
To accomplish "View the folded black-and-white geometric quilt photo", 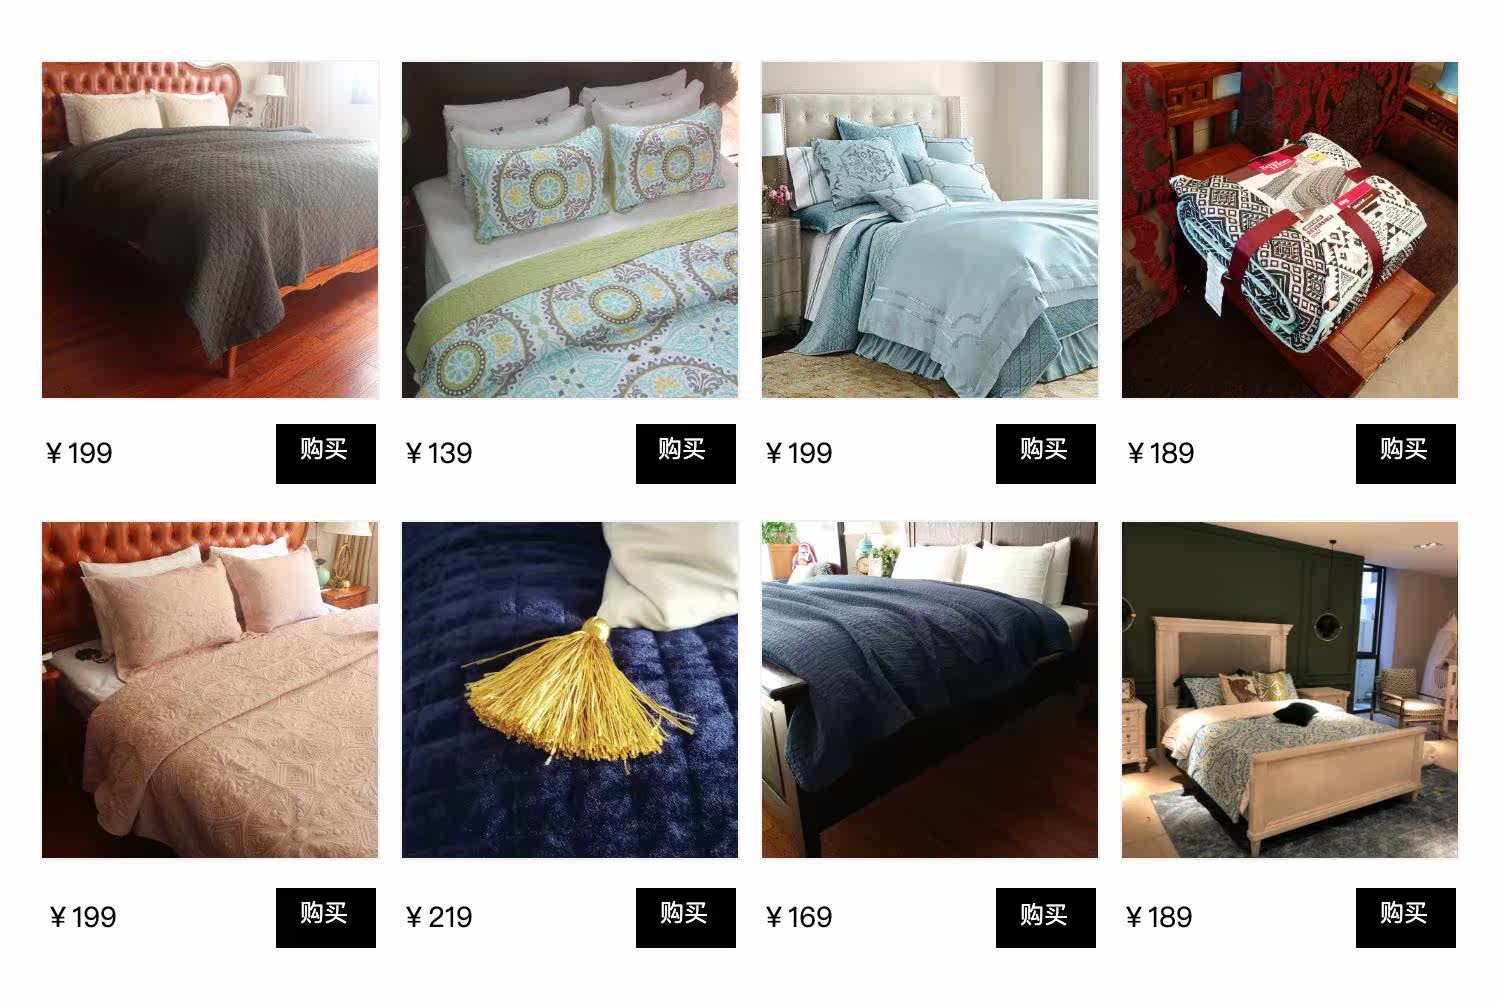I will (x=1290, y=230).
